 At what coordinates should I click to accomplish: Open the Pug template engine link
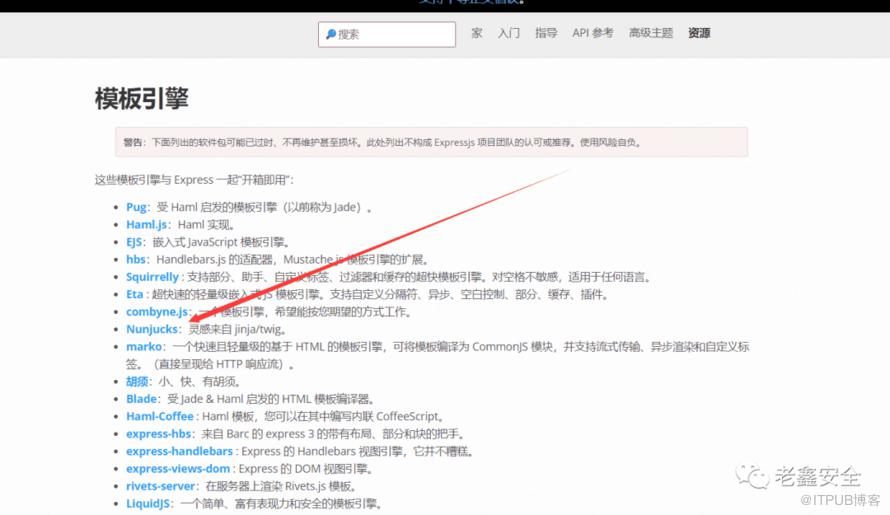(x=137, y=207)
